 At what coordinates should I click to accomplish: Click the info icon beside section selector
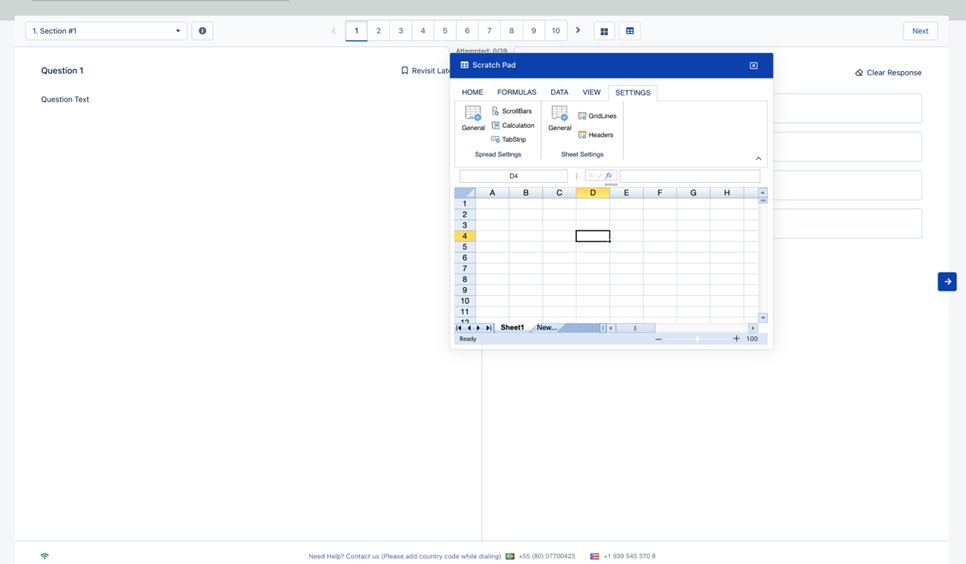(x=202, y=31)
